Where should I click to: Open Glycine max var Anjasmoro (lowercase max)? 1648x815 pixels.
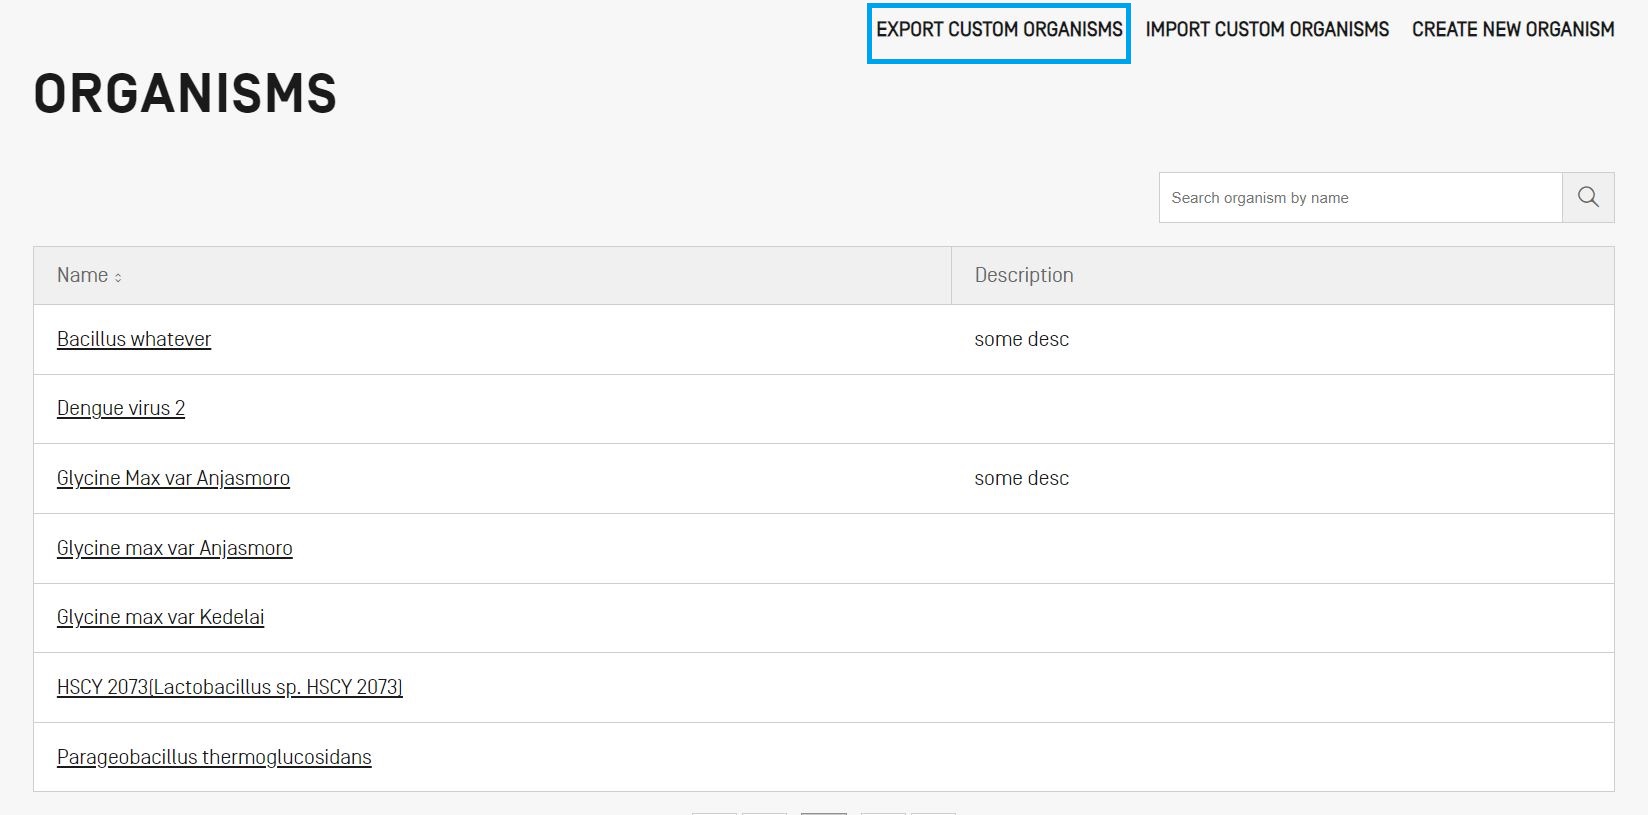pyautogui.click(x=175, y=548)
